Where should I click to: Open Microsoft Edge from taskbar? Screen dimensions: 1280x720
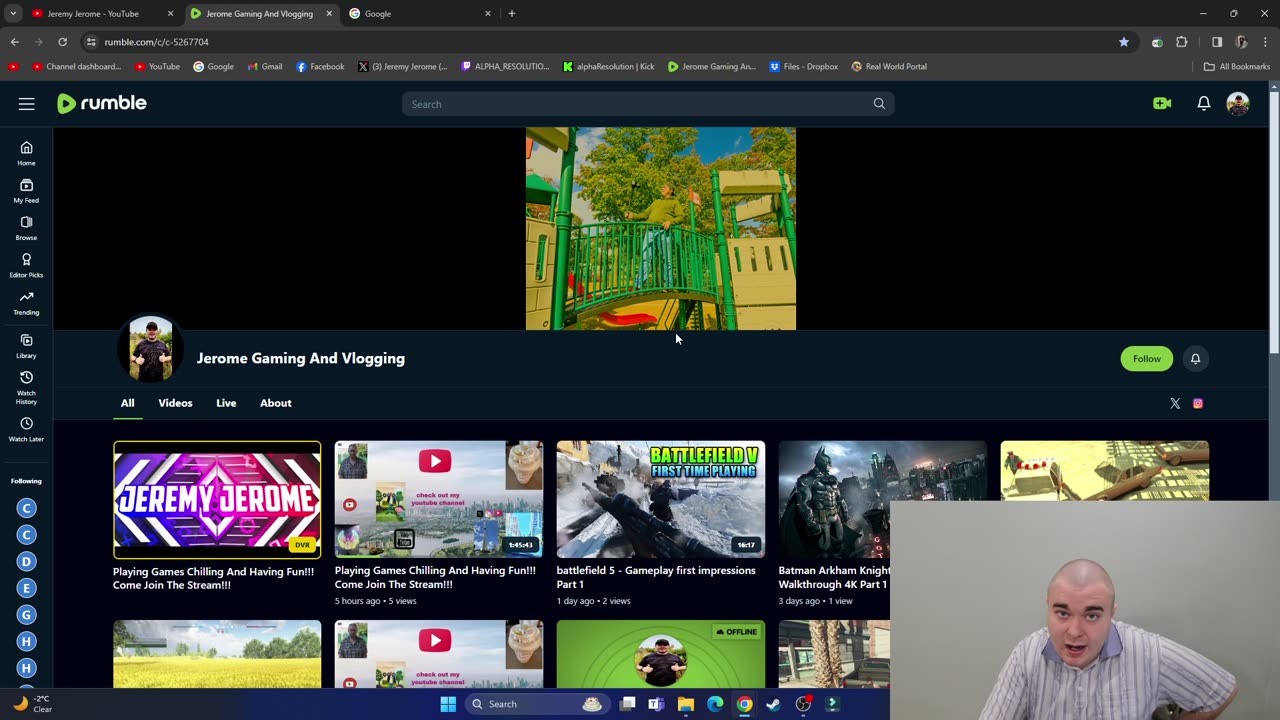coord(715,704)
